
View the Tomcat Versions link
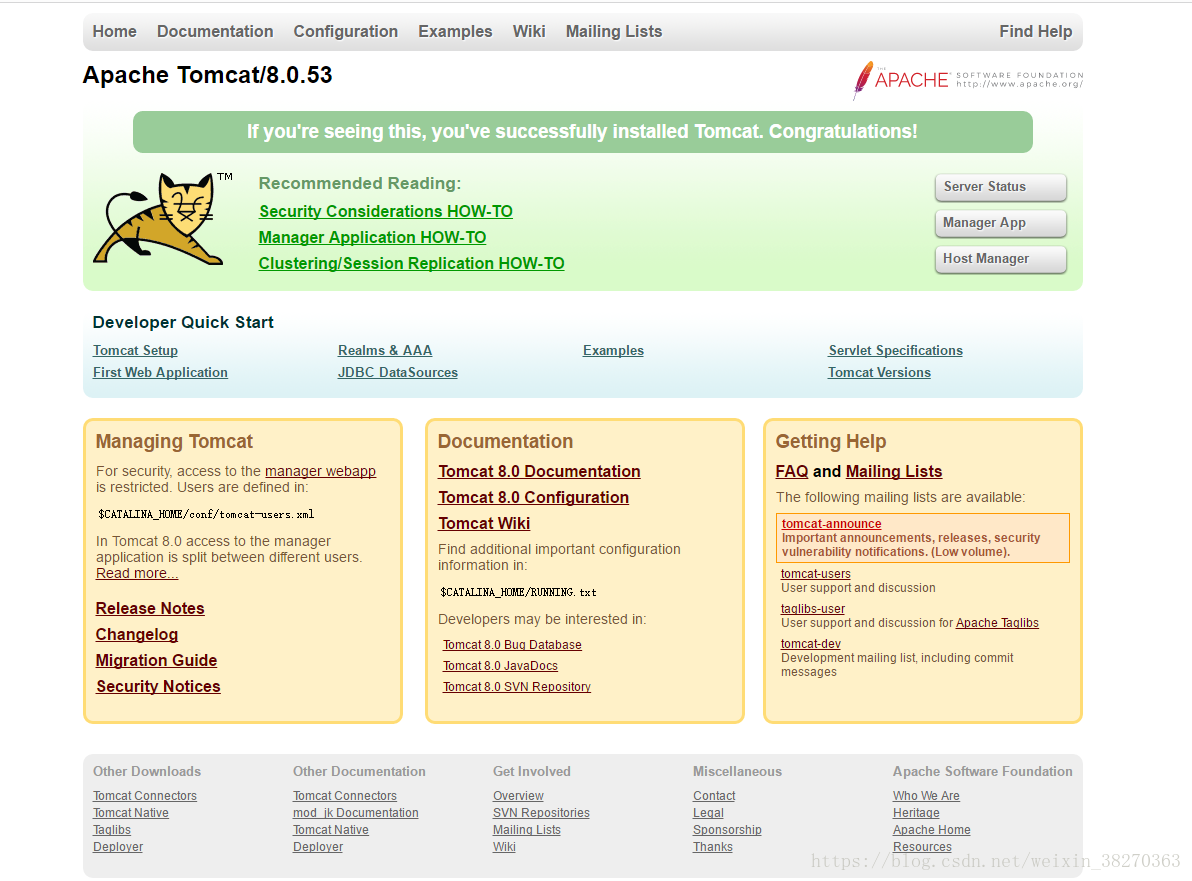880,372
